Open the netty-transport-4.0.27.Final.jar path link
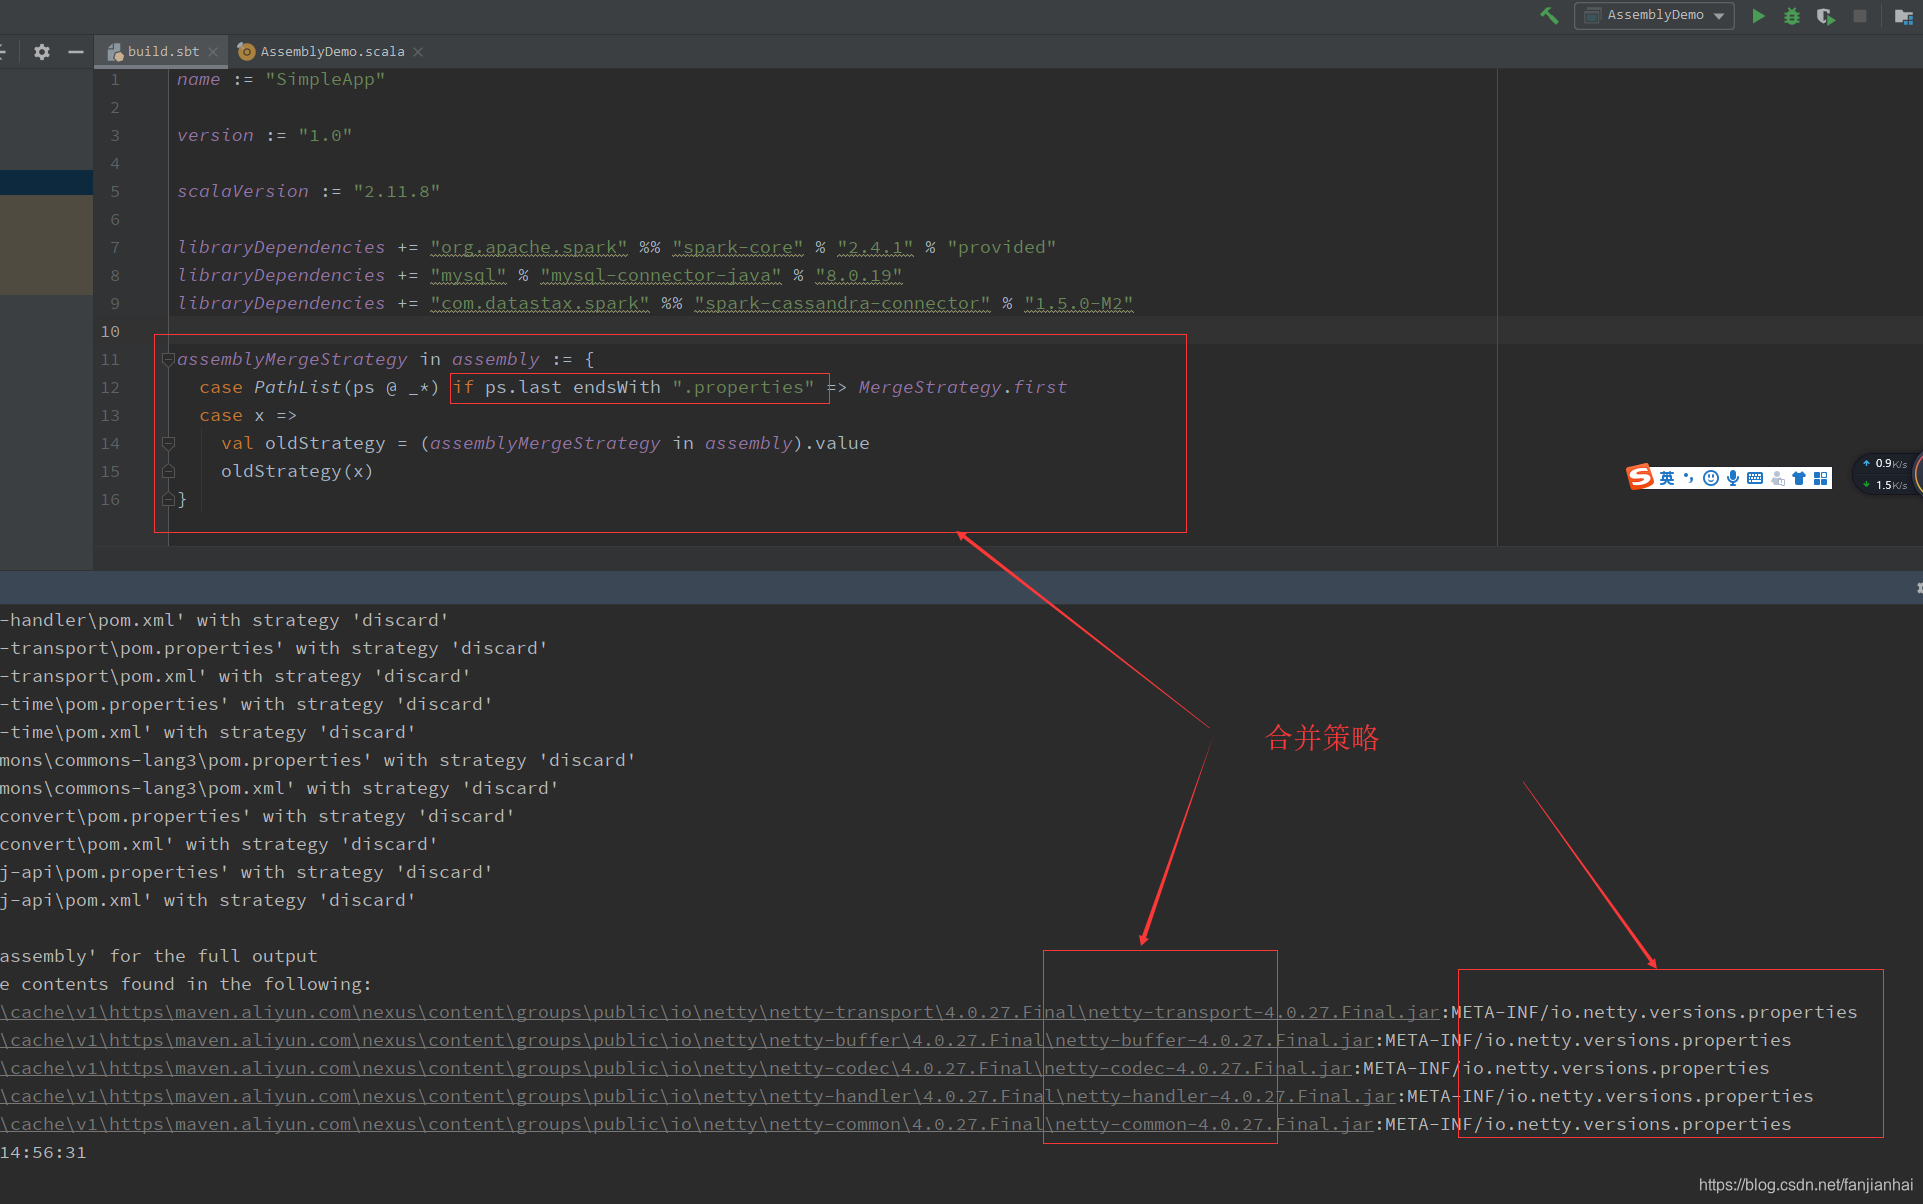Screen dimensions: 1923x1204 click(720, 1012)
